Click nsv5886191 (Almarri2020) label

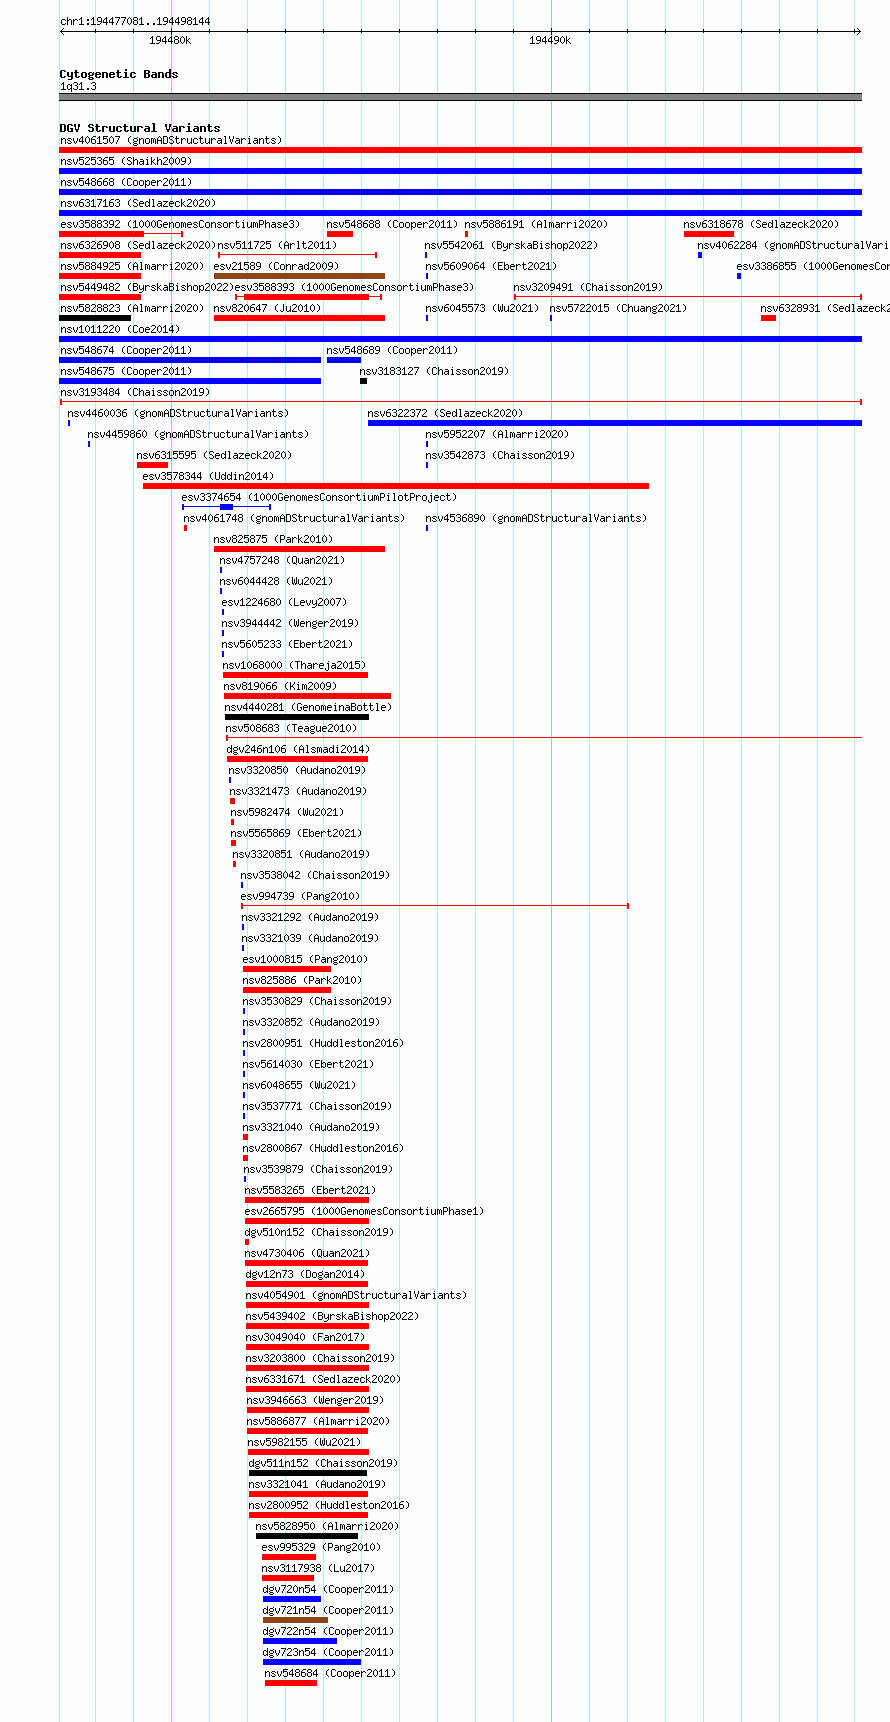(536, 224)
